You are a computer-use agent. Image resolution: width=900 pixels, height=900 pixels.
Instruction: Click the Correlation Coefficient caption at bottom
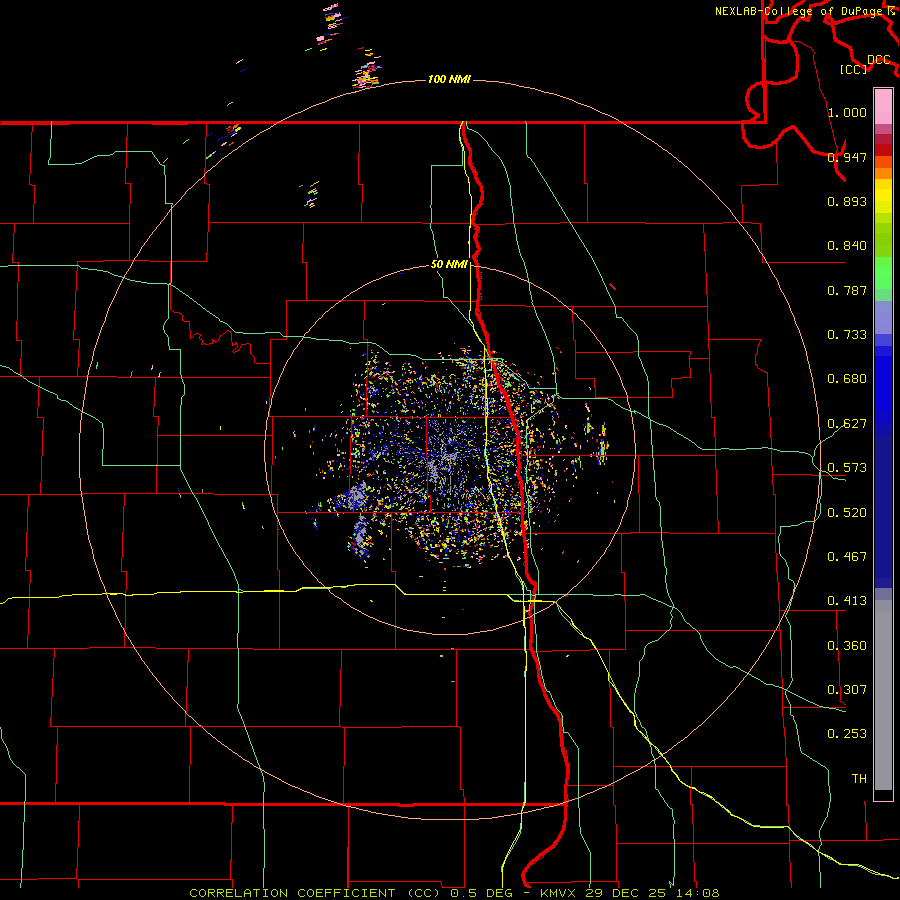tap(455, 893)
